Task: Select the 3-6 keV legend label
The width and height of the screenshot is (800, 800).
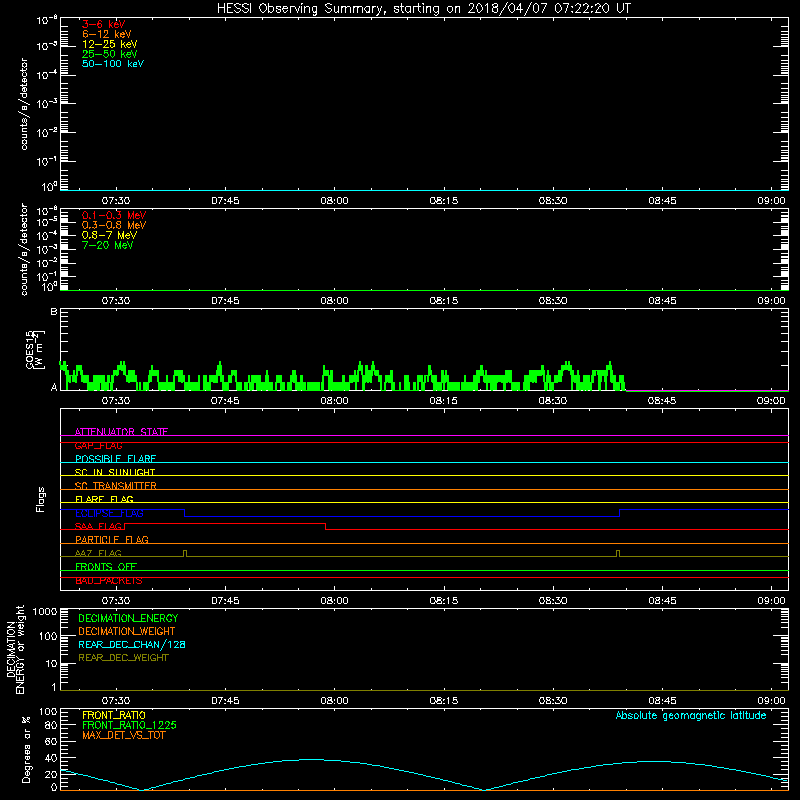Action: (104, 24)
